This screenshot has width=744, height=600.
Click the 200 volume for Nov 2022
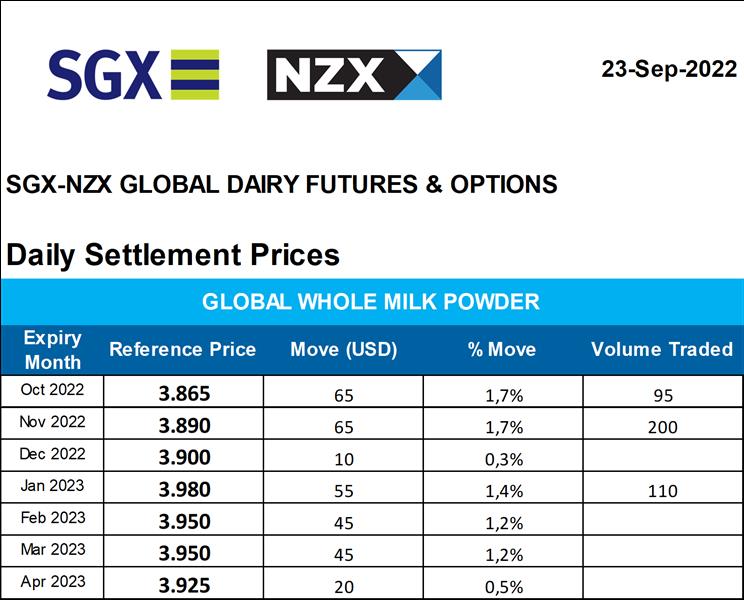tap(662, 427)
